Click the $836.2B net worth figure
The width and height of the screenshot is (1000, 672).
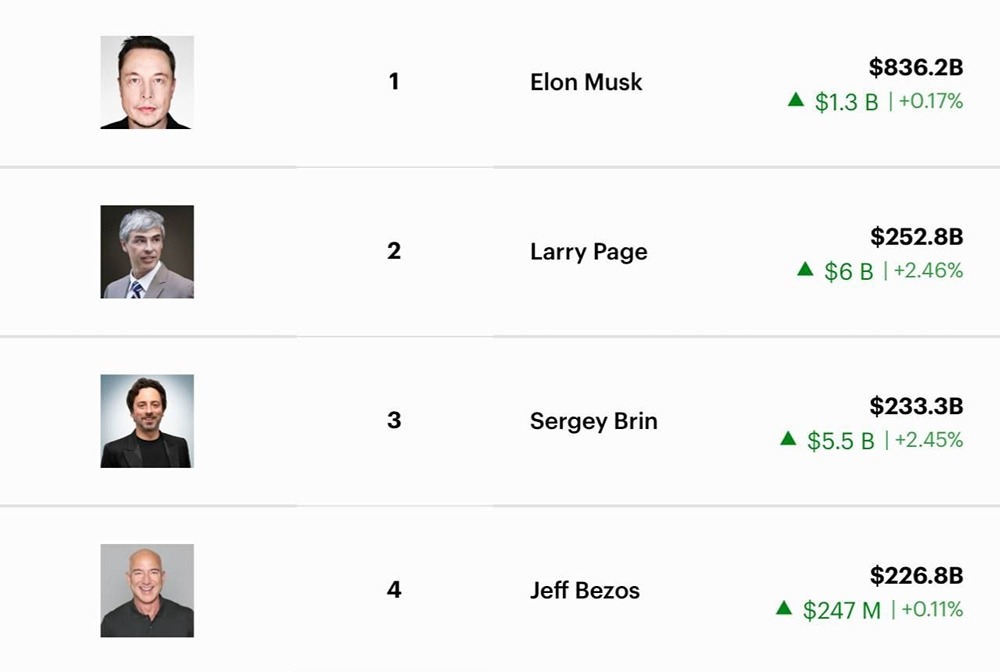point(915,67)
